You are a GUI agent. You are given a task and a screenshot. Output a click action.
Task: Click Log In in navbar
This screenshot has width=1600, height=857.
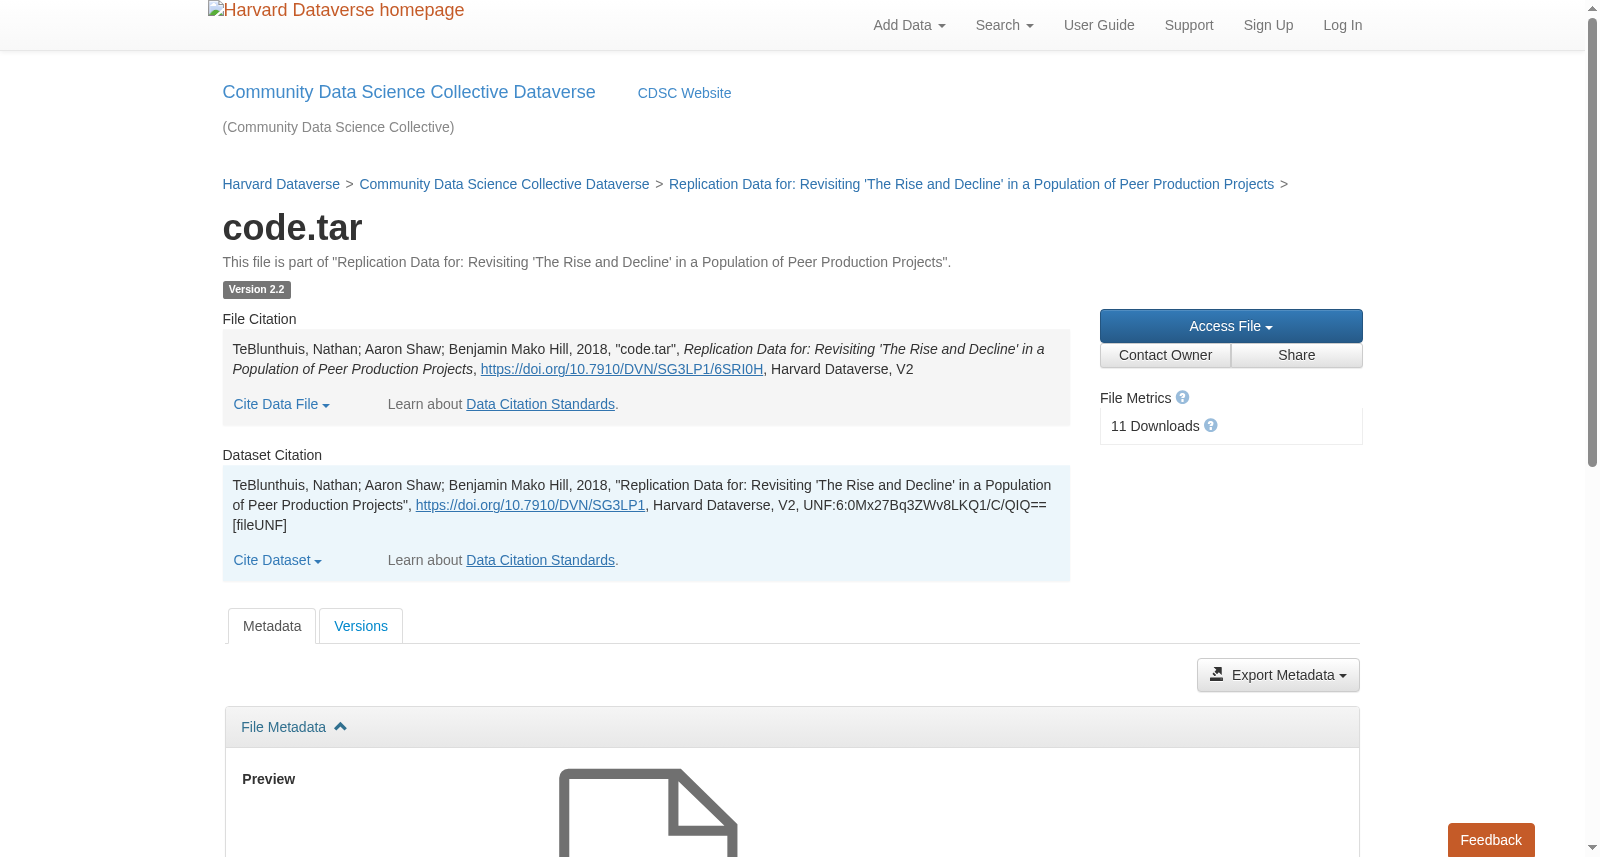(1342, 25)
